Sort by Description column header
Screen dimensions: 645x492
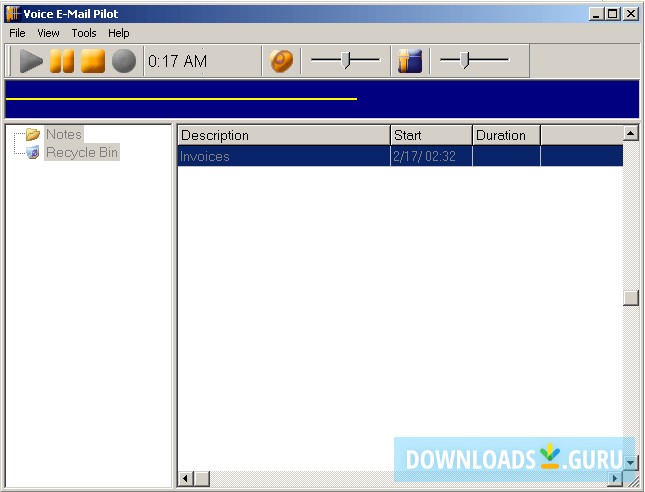pos(284,135)
